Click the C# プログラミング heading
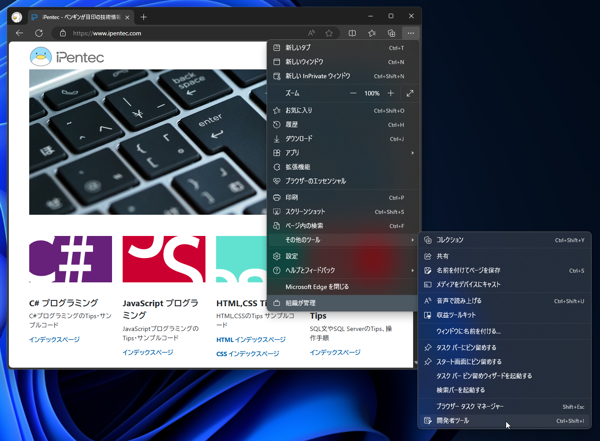 64,303
